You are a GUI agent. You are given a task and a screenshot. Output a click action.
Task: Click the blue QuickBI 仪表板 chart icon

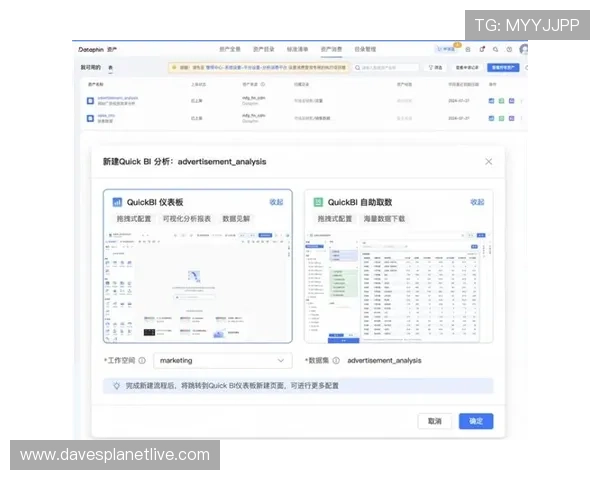click(117, 202)
